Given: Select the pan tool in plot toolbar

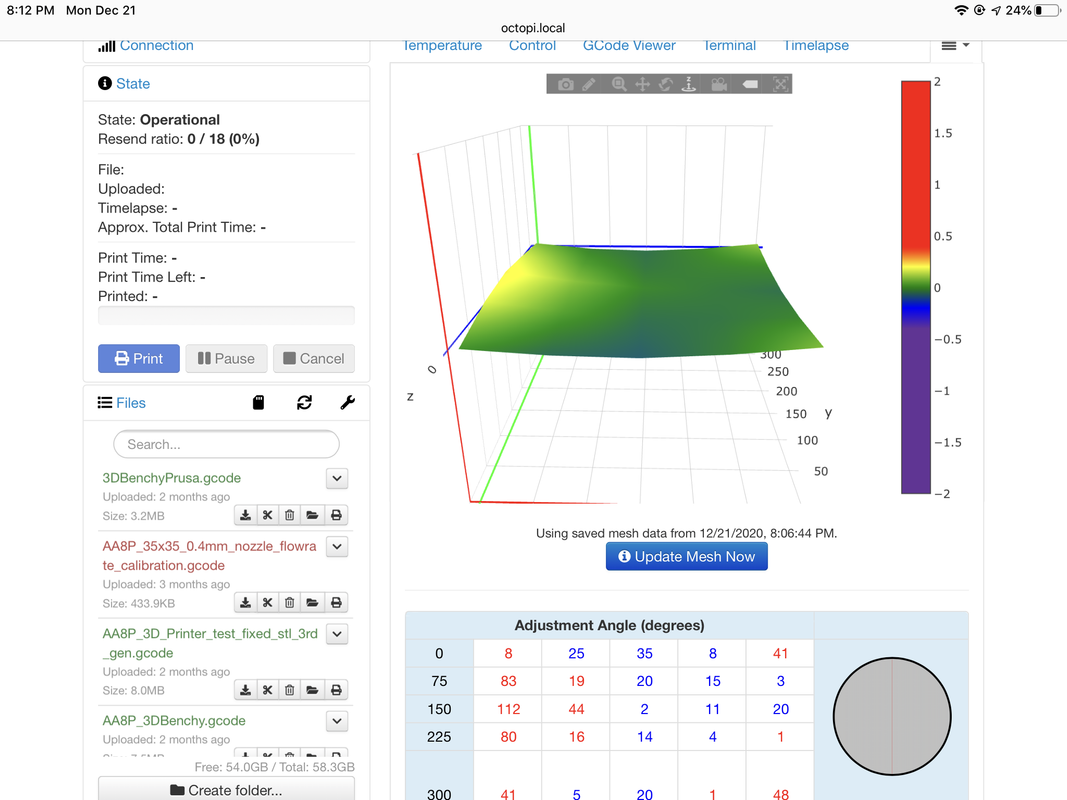Looking at the screenshot, I should 642,84.
